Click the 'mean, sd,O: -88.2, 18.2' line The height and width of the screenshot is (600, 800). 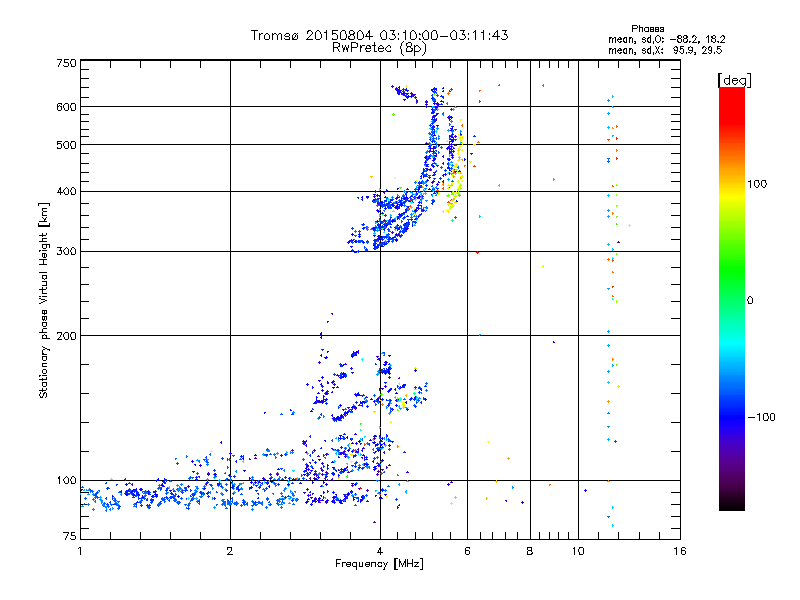tap(667, 39)
